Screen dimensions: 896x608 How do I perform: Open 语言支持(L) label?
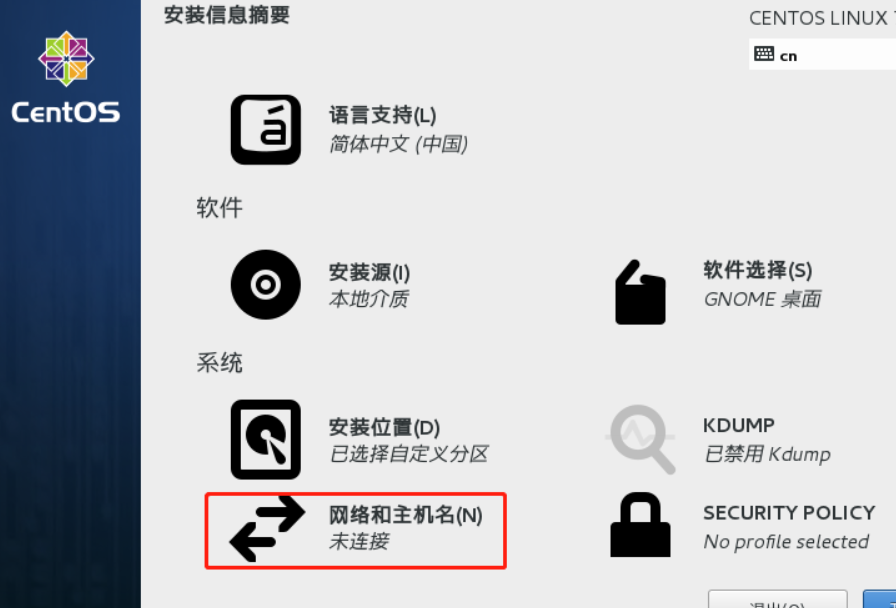coord(382,115)
